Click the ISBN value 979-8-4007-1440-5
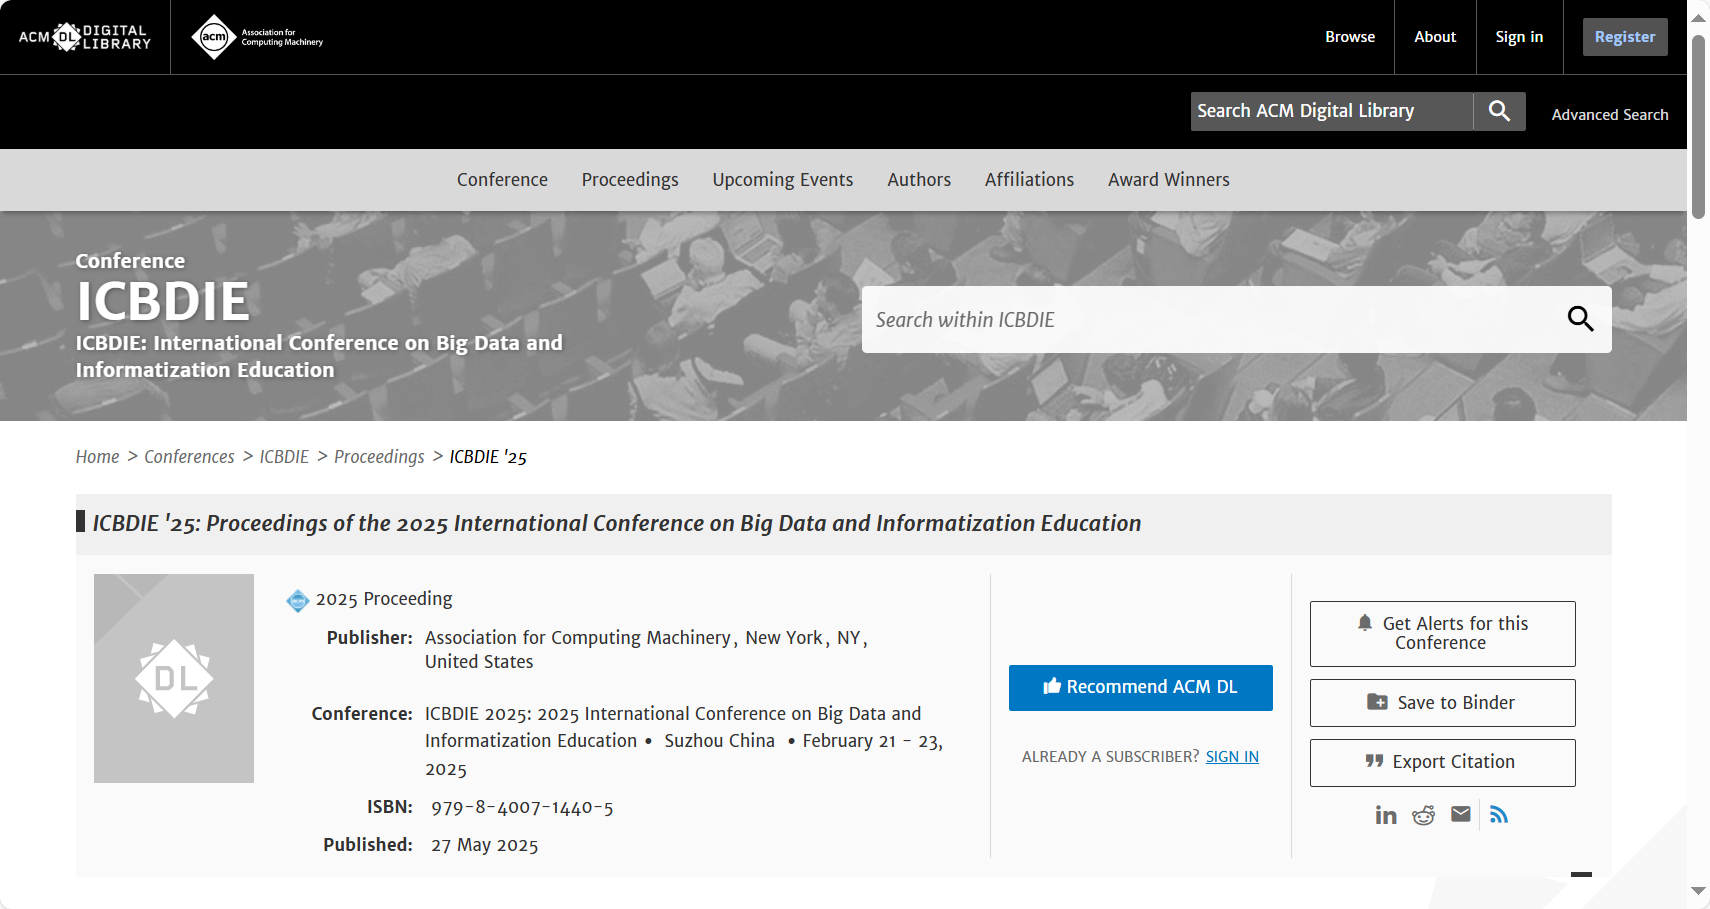This screenshot has width=1710, height=909. click(522, 808)
